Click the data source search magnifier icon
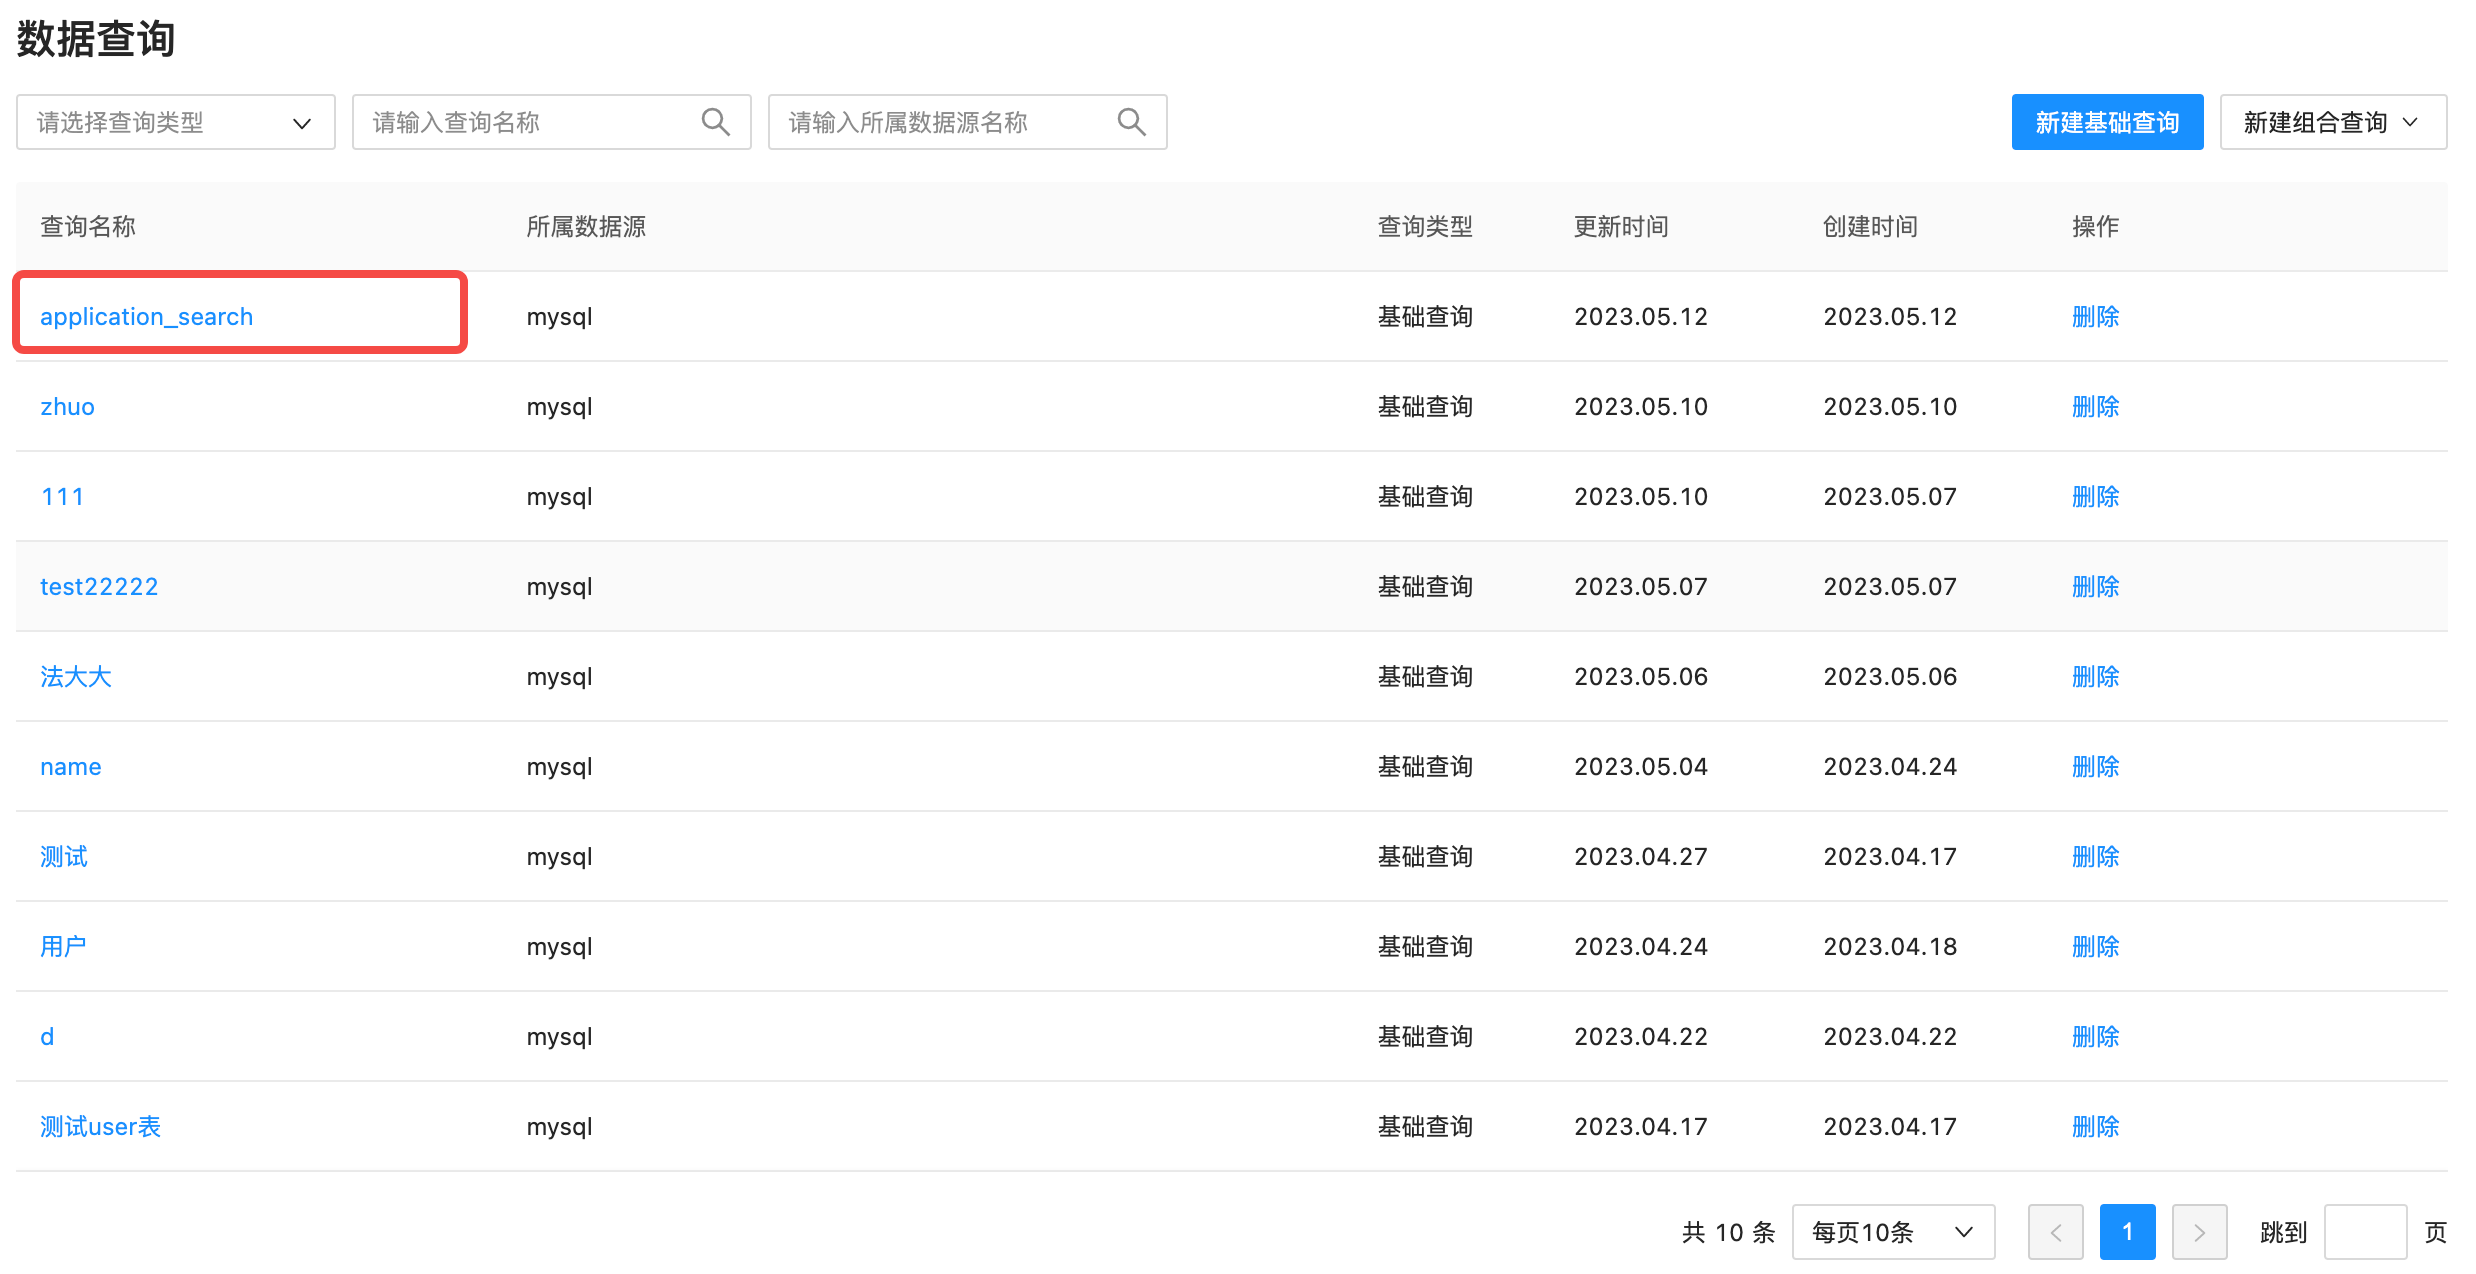The height and width of the screenshot is (1274, 2476). tap(1131, 122)
